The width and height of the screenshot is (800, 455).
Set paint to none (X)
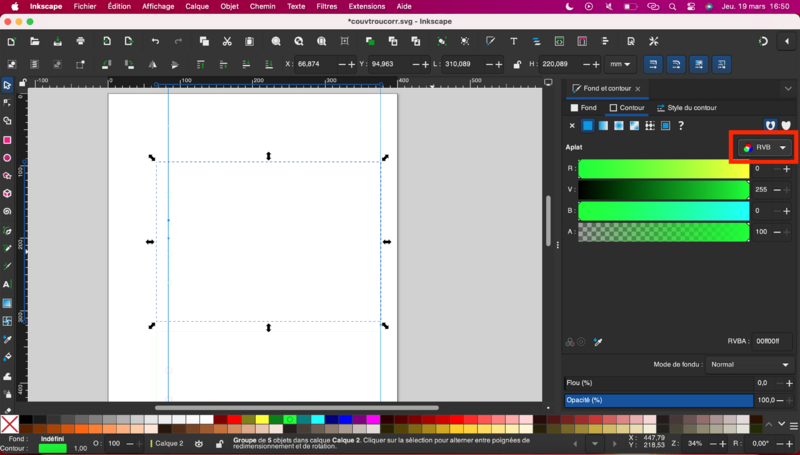point(572,126)
